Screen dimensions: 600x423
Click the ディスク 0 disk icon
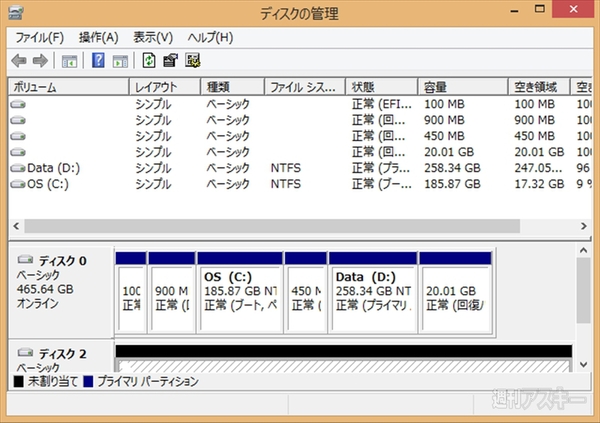click(25, 260)
